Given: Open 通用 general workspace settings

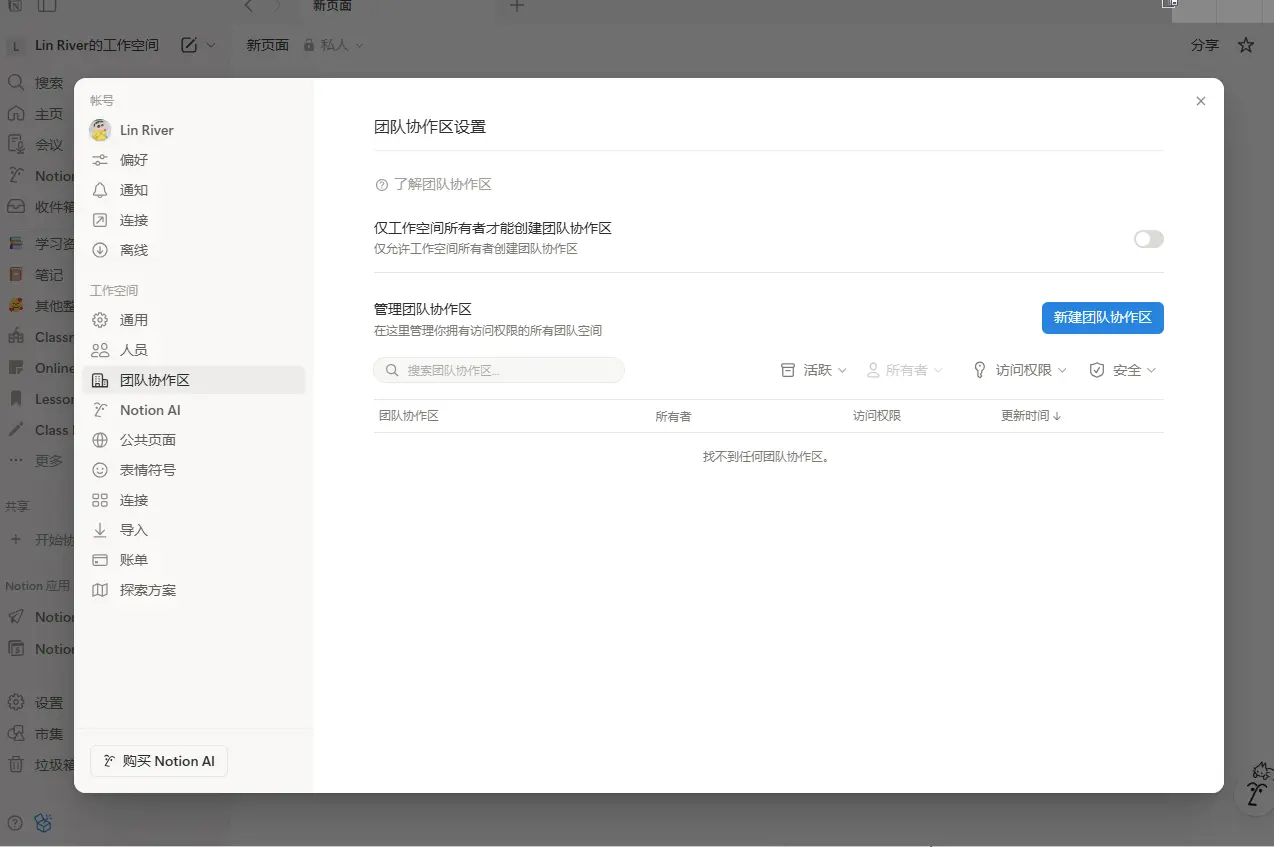Looking at the screenshot, I should (x=193, y=320).
